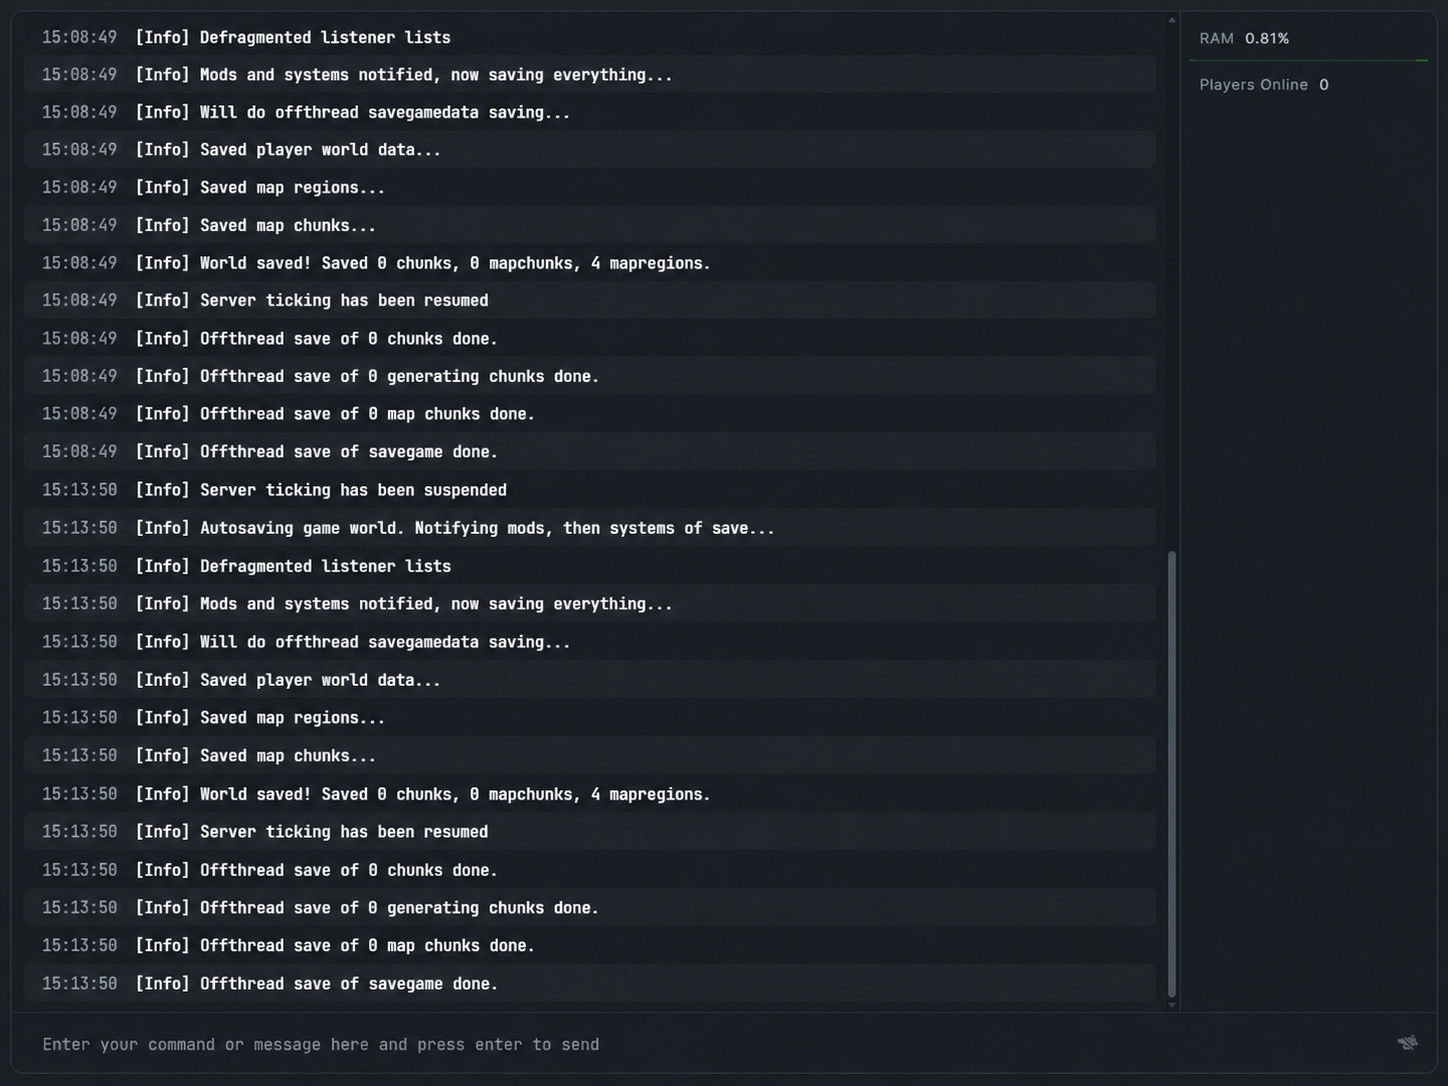The height and width of the screenshot is (1086, 1448).
Task: Select the 15:08:49 offthread savegamedata saving line
Action: (x=590, y=112)
